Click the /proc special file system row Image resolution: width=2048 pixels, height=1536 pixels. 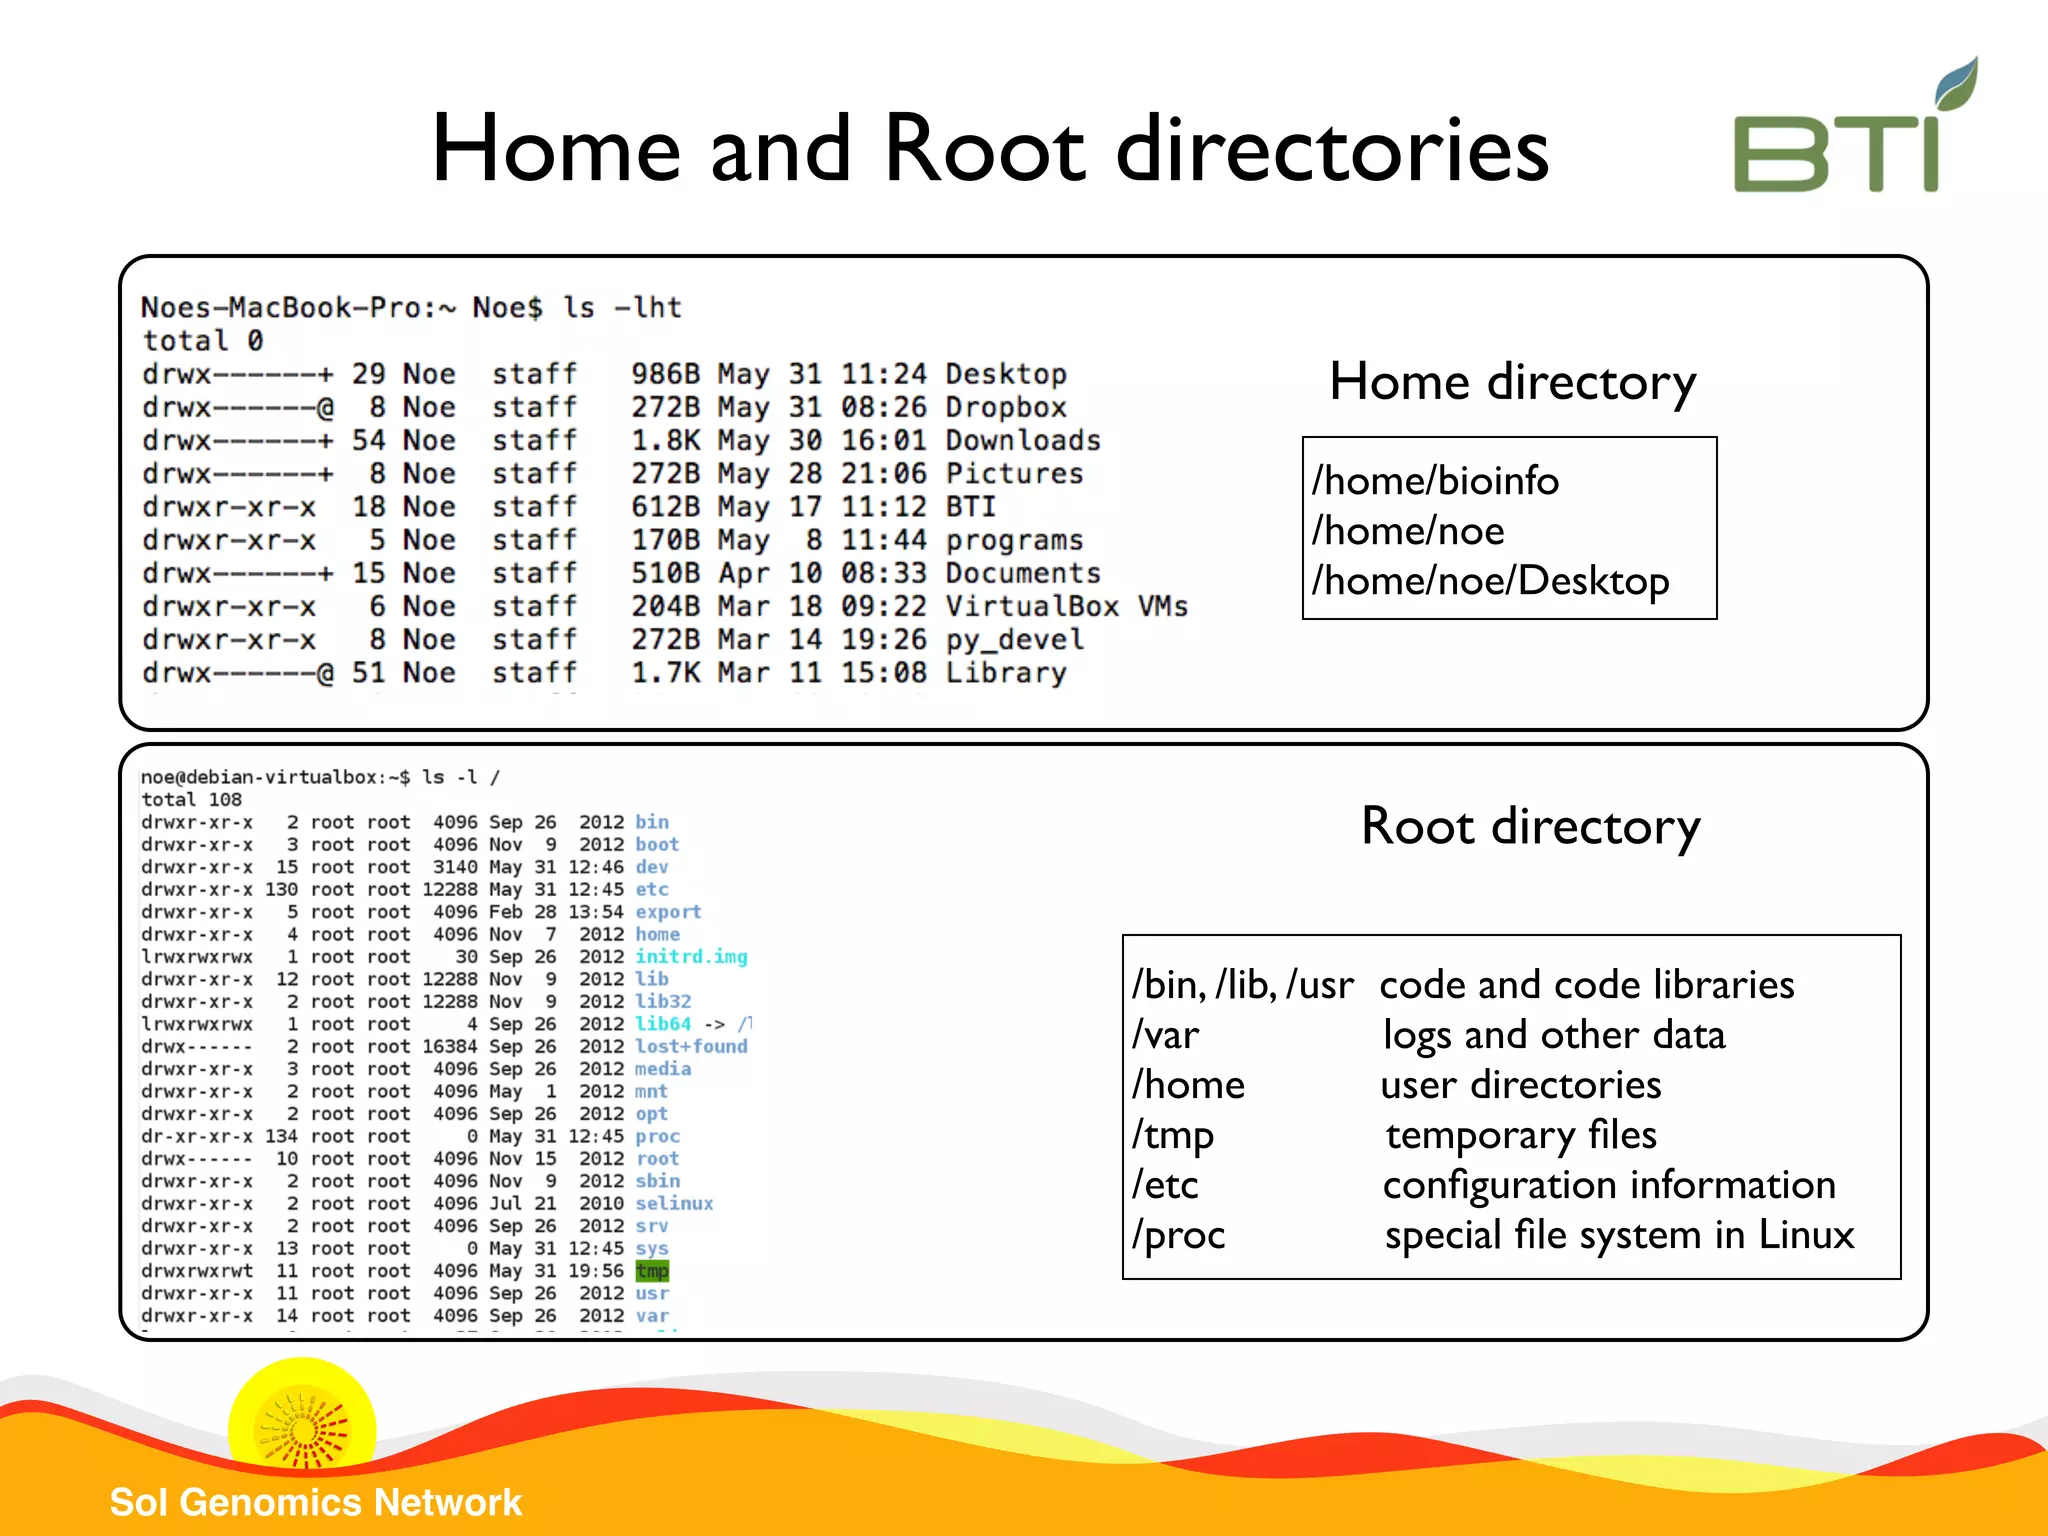tap(1492, 1235)
